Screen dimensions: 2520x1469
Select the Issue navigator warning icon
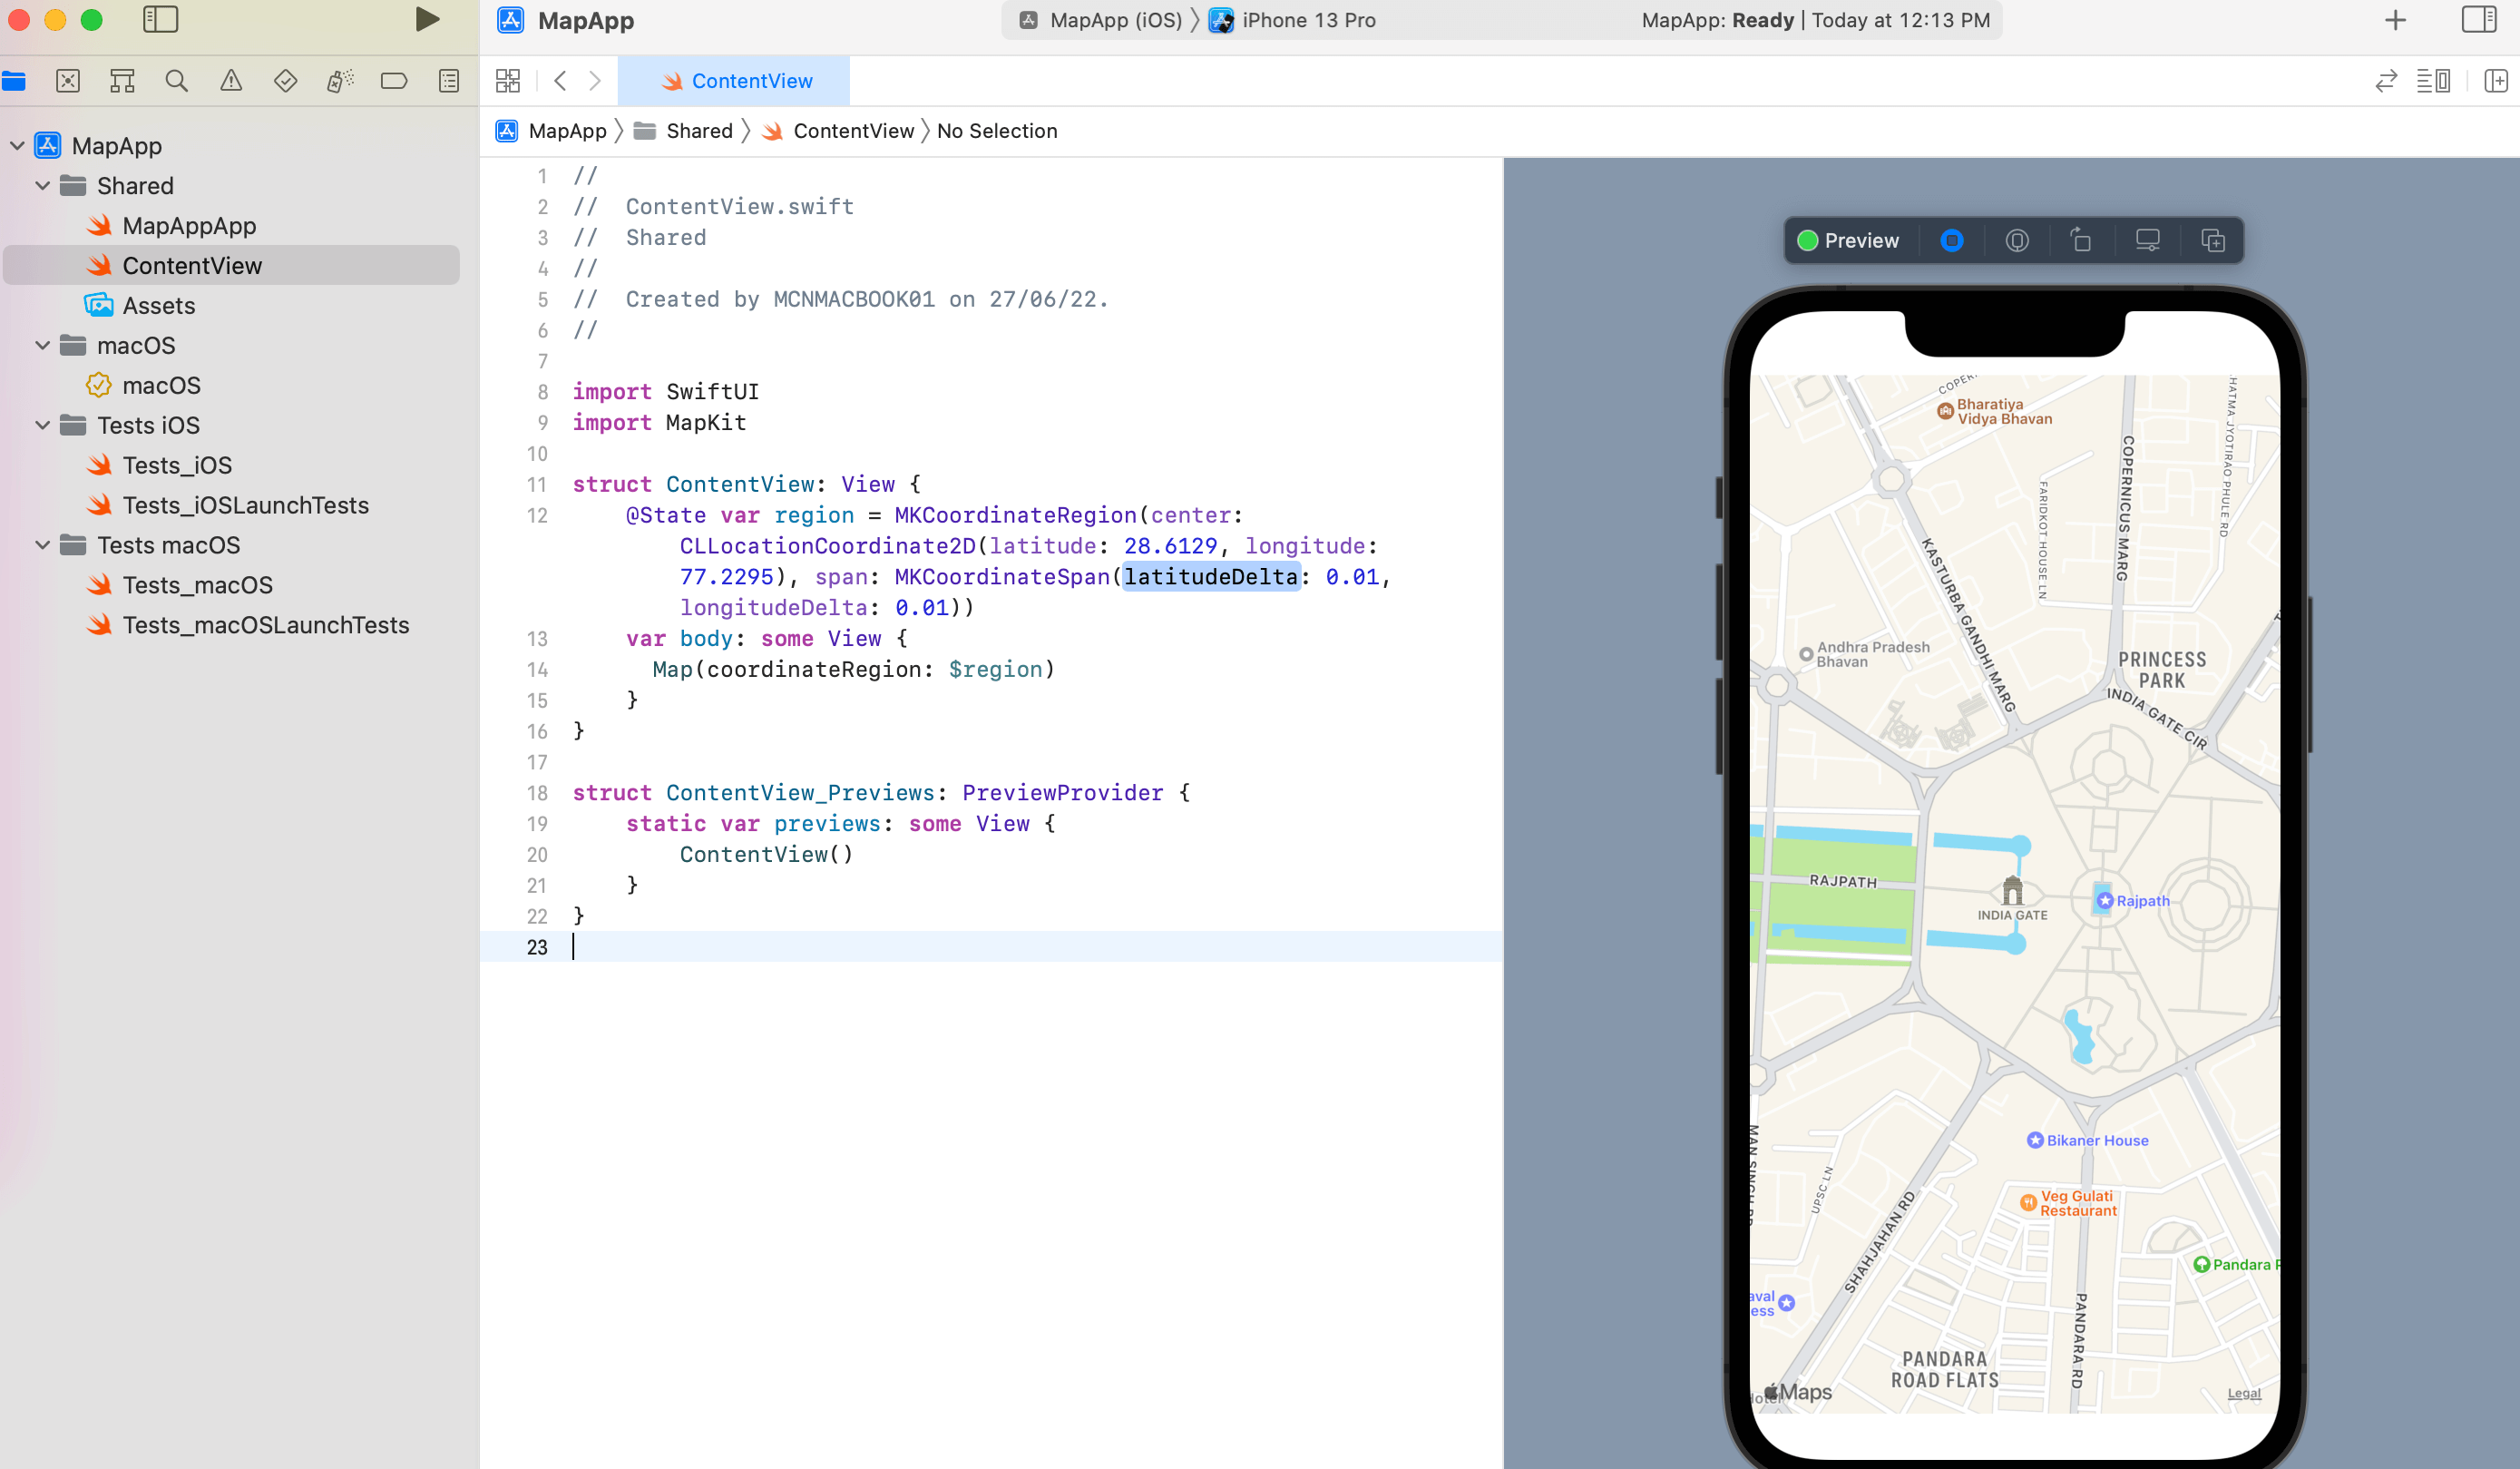230,81
